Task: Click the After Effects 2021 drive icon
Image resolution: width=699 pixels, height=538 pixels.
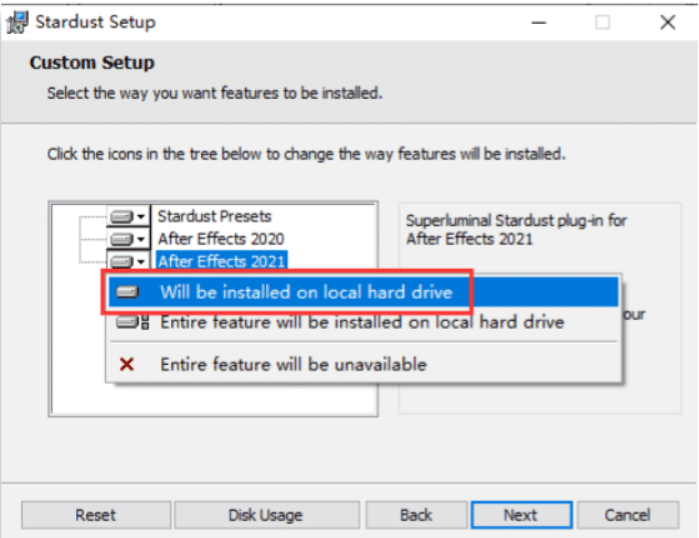Action: (x=122, y=261)
